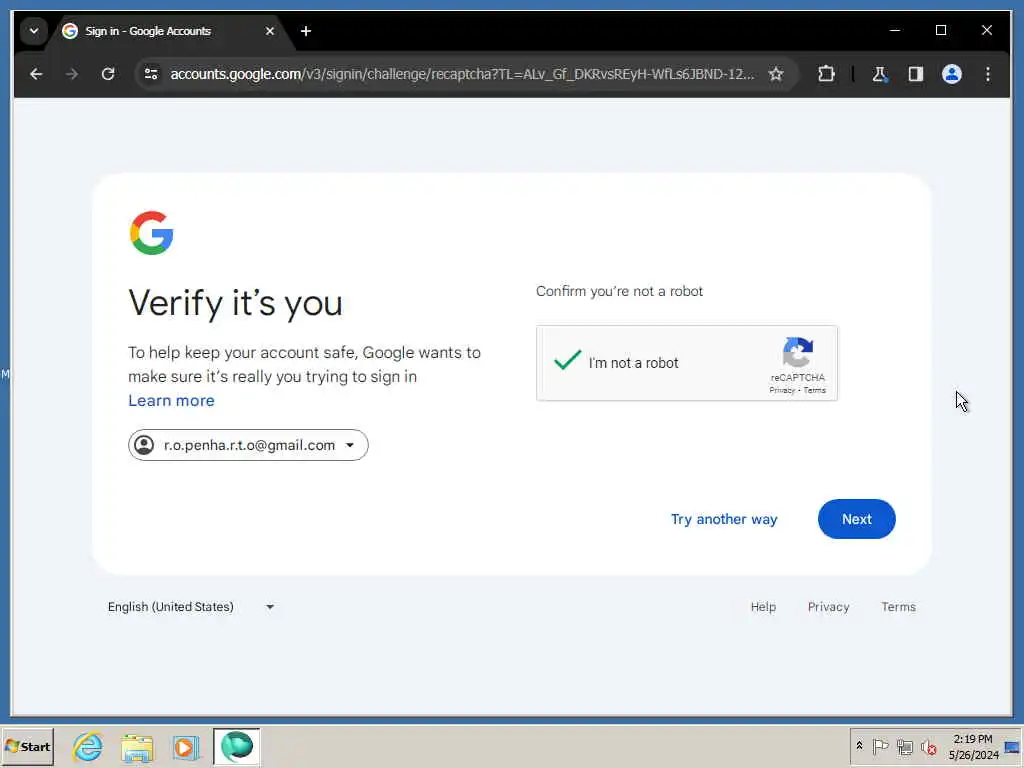This screenshot has height=768, width=1024.
Task: Go back using the browser back arrow
Action: pyautogui.click(x=36, y=74)
